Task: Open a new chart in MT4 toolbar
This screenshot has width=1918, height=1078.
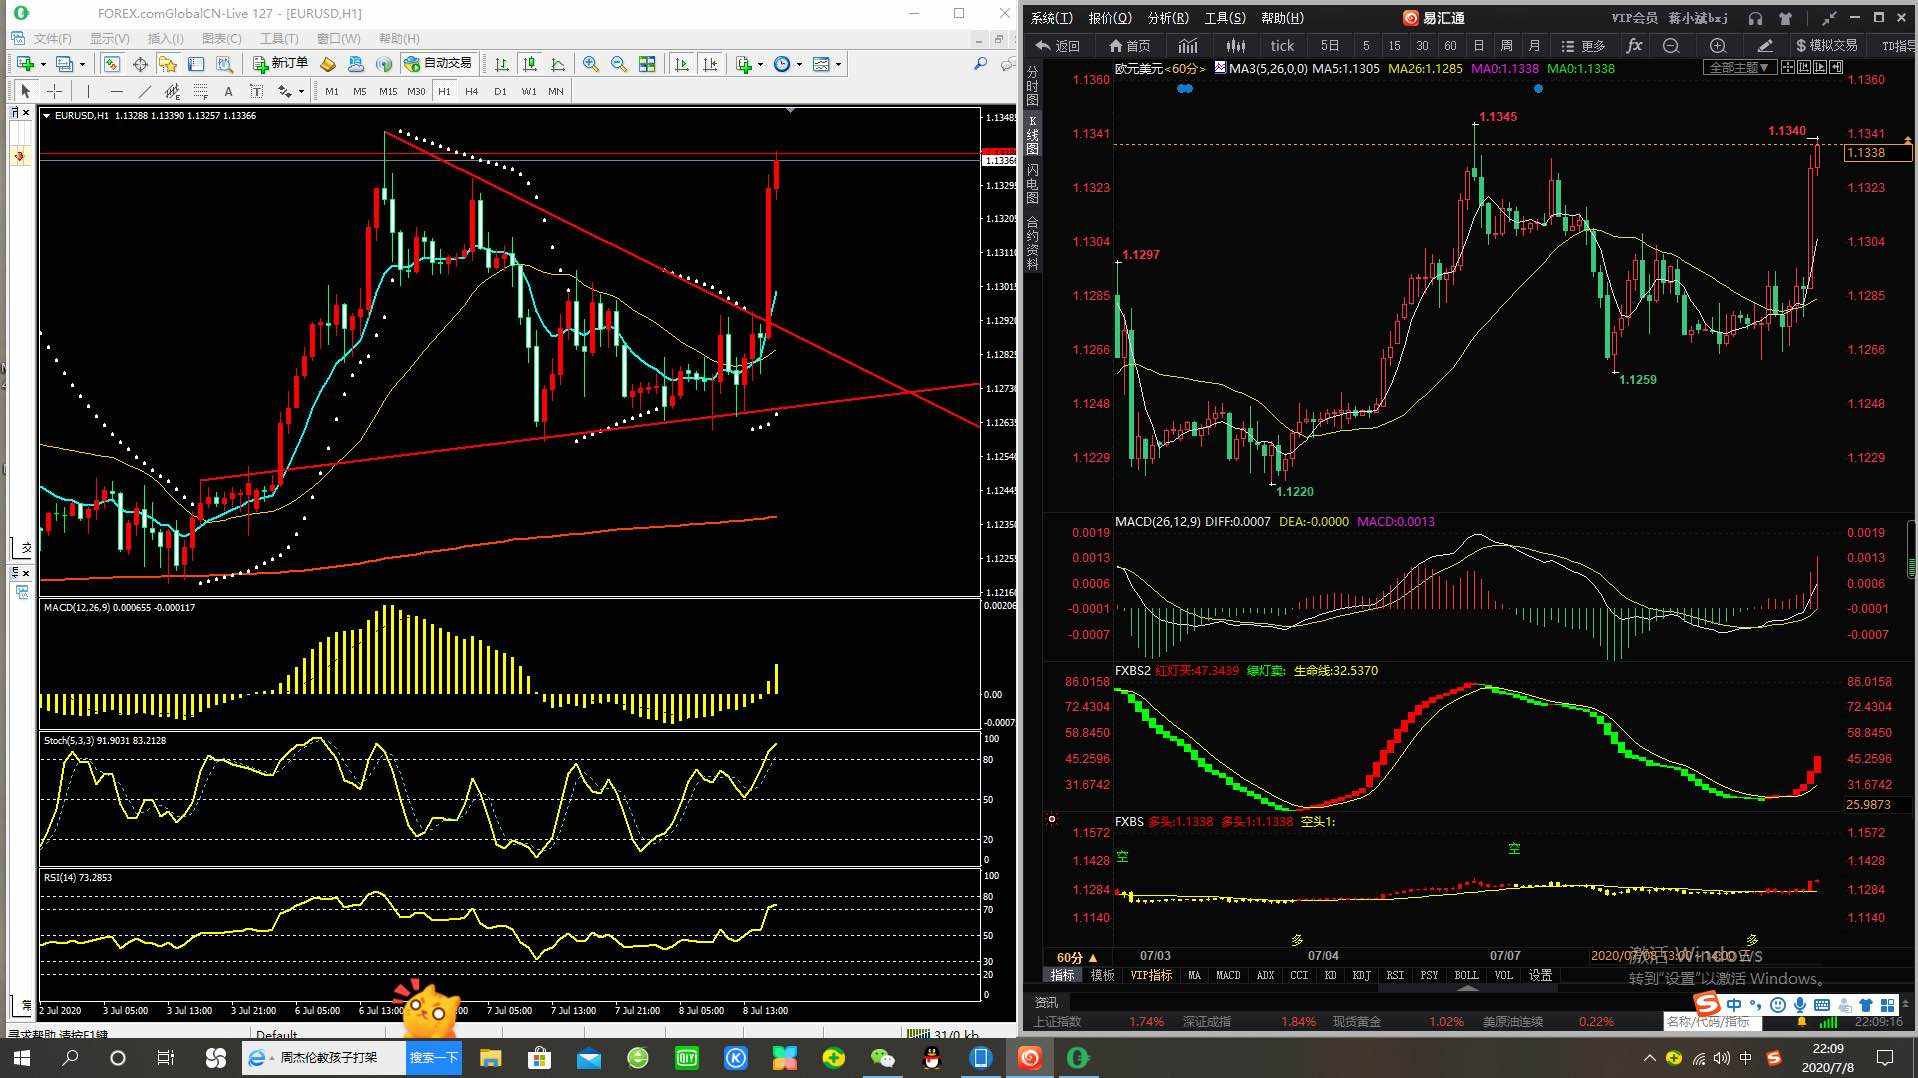Action: tap(25, 64)
